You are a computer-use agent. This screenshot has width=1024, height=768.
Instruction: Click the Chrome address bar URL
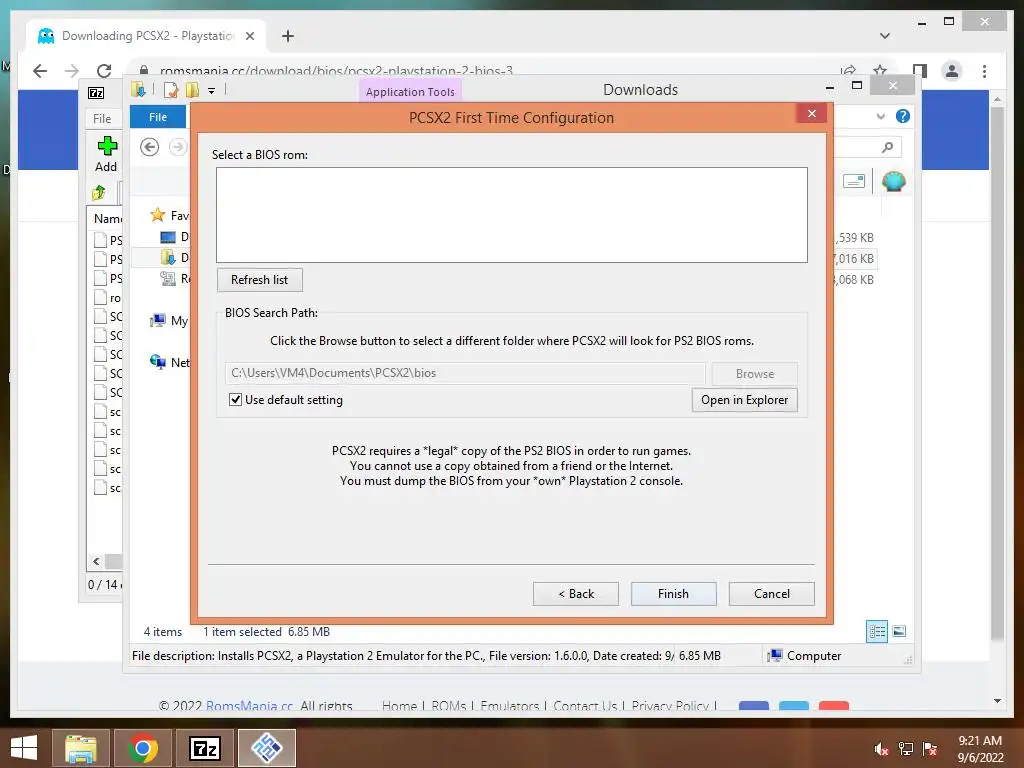point(336,71)
